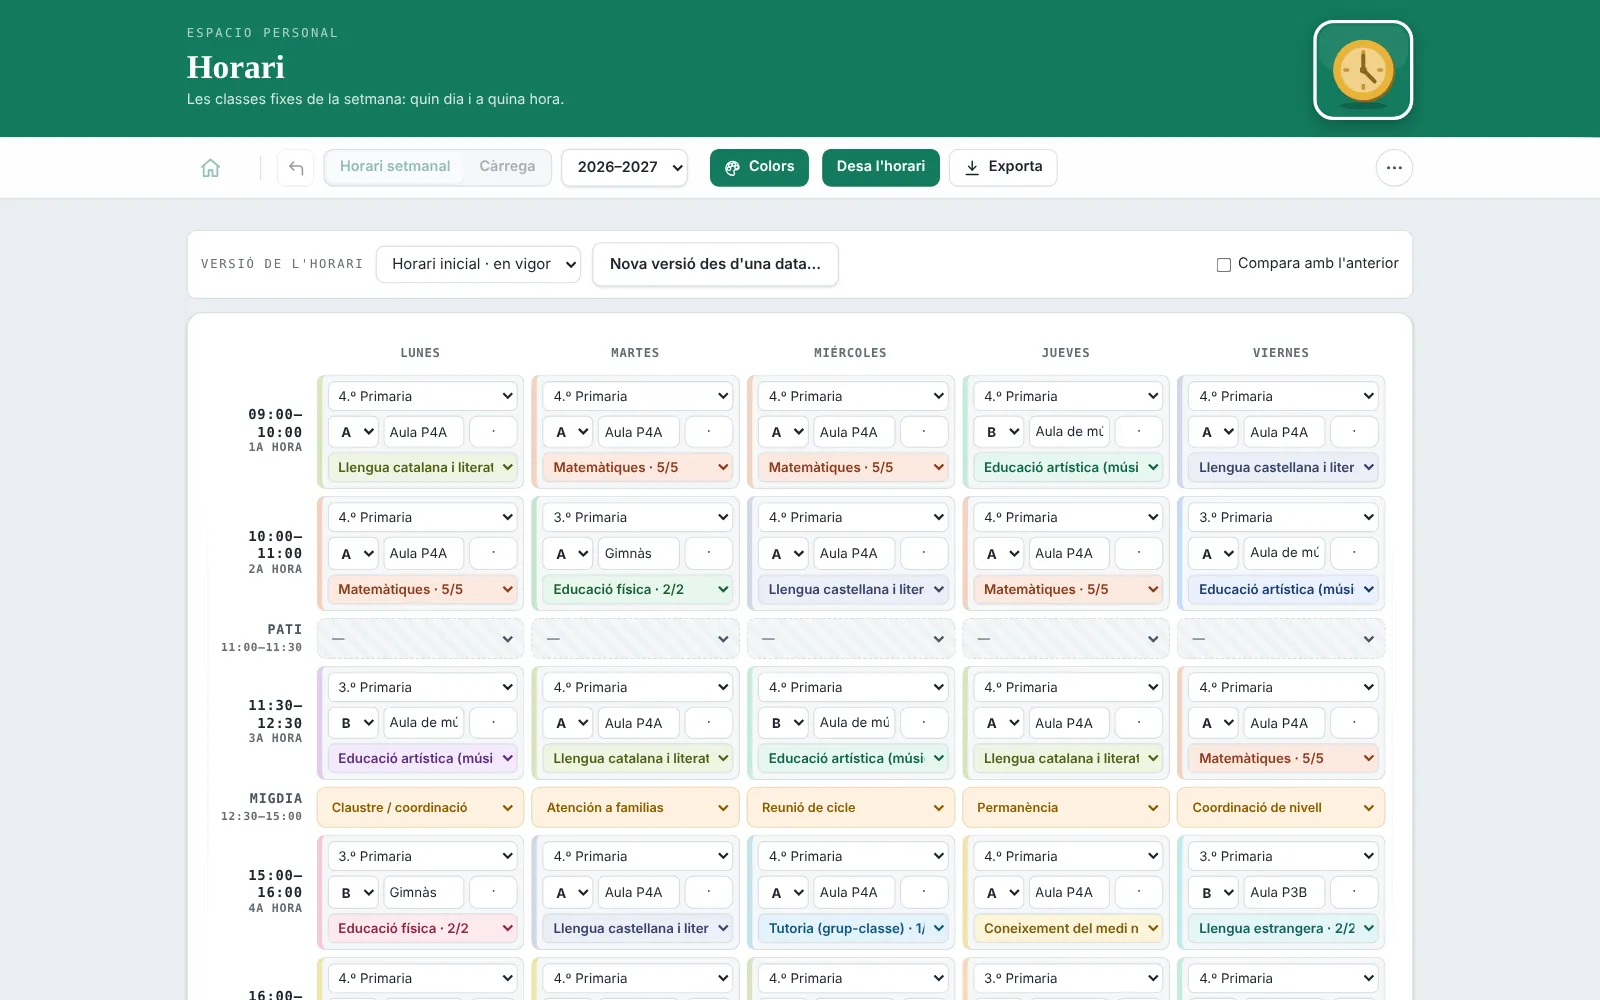Click the clock icon in the header
The image size is (1600, 1000).
(1363, 70)
